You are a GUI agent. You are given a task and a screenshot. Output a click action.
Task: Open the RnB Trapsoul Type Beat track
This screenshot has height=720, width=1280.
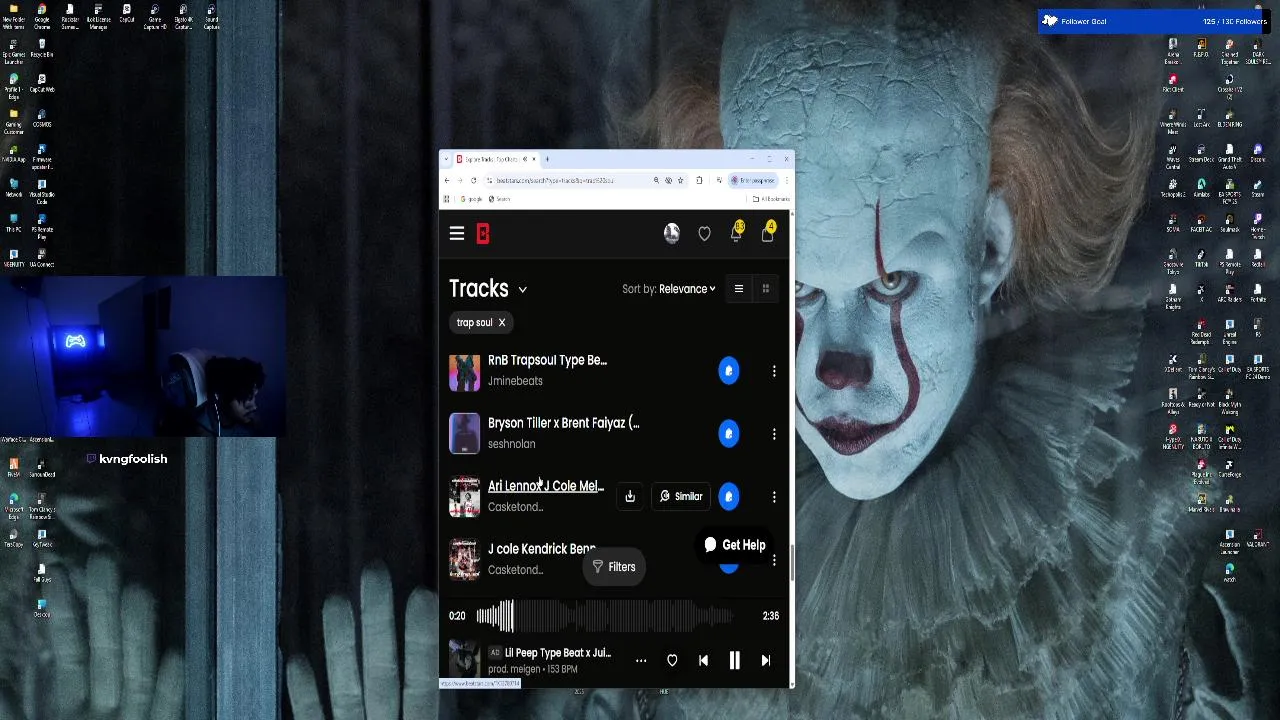pos(547,360)
